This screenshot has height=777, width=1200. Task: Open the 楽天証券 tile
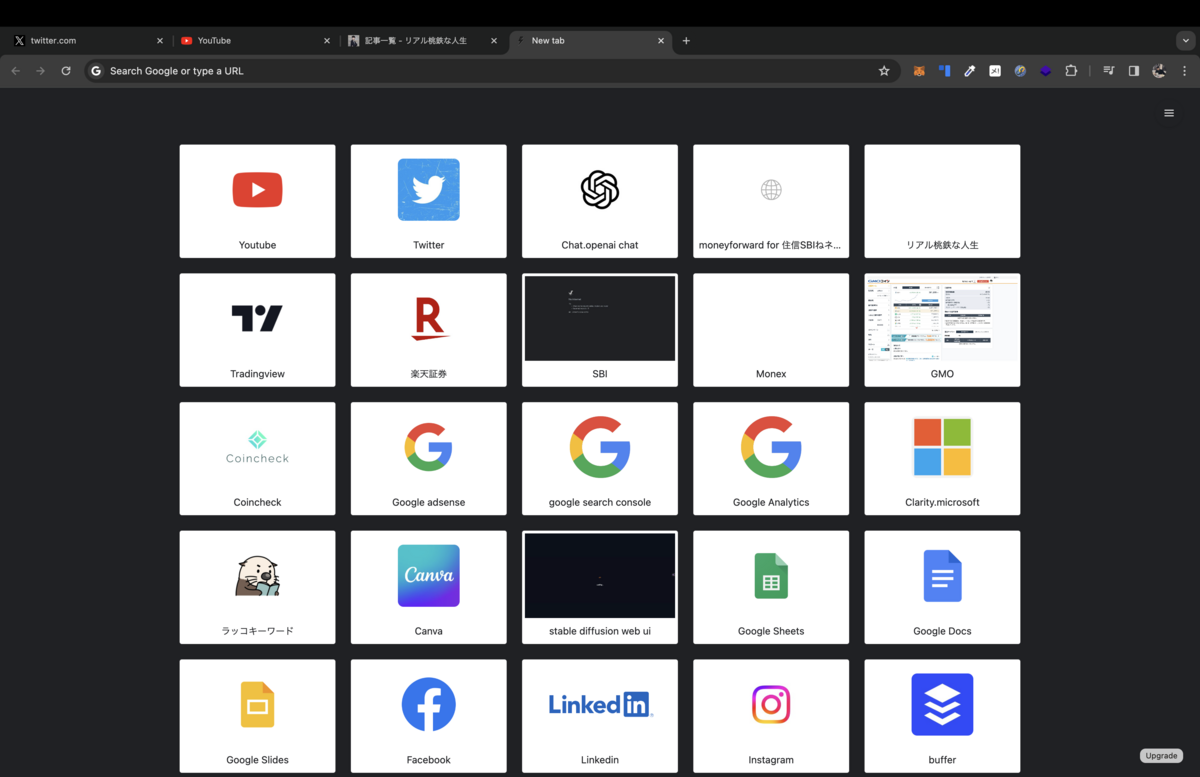(x=428, y=330)
